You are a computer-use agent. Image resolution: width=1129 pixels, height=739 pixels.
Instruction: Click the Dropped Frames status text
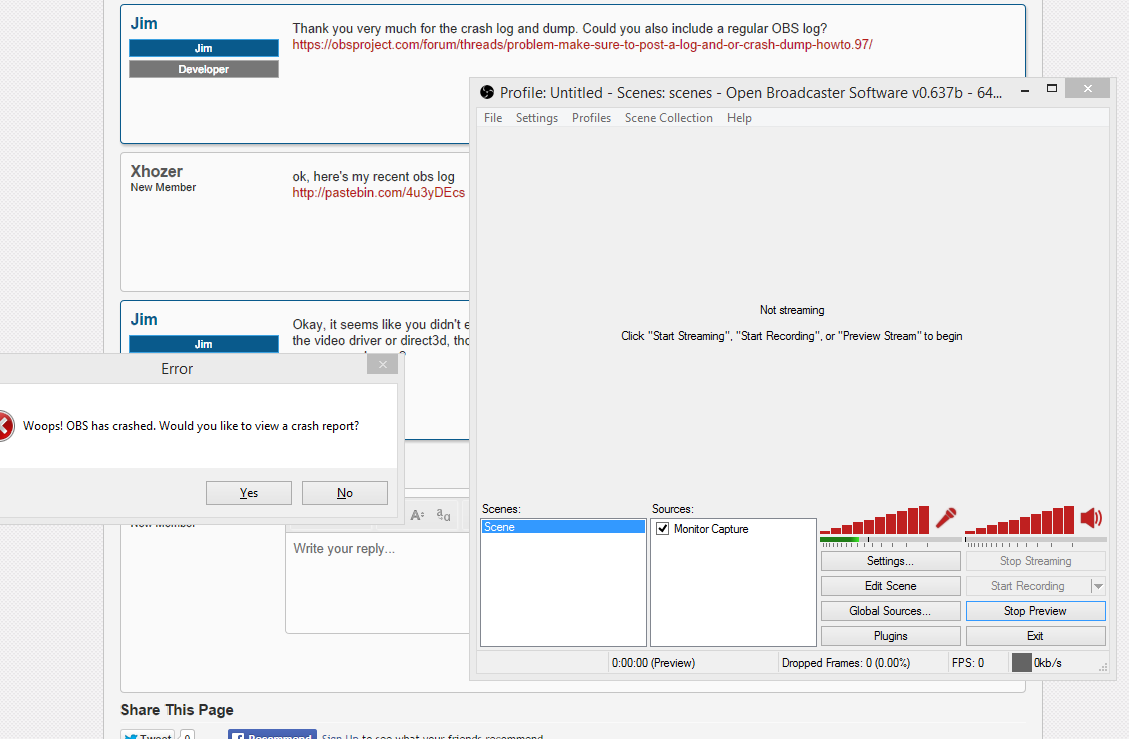click(x=845, y=663)
